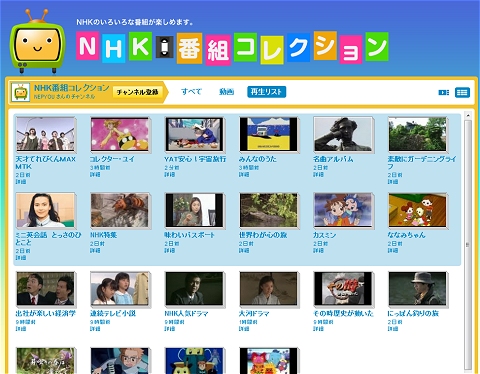Open details link under ななみちゃん
Viewport: 480px width, 374px height.
[x=393, y=250]
